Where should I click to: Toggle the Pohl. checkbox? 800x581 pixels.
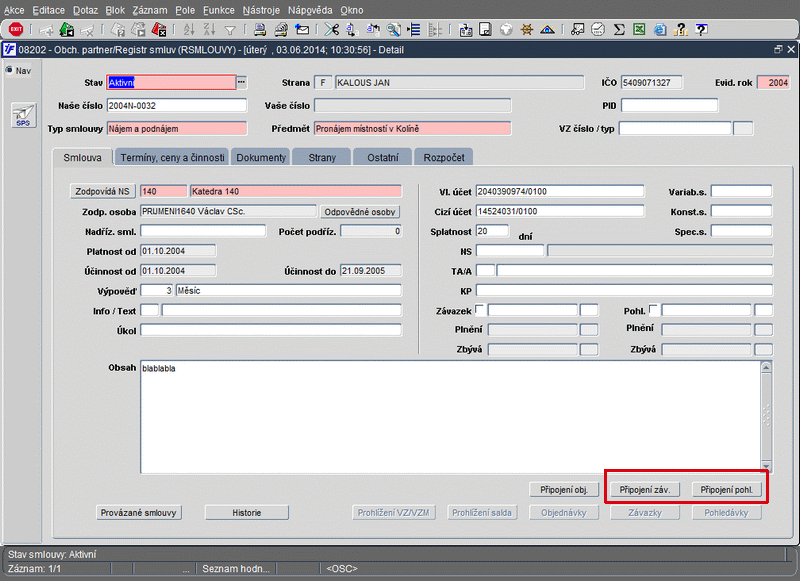(x=654, y=309)
